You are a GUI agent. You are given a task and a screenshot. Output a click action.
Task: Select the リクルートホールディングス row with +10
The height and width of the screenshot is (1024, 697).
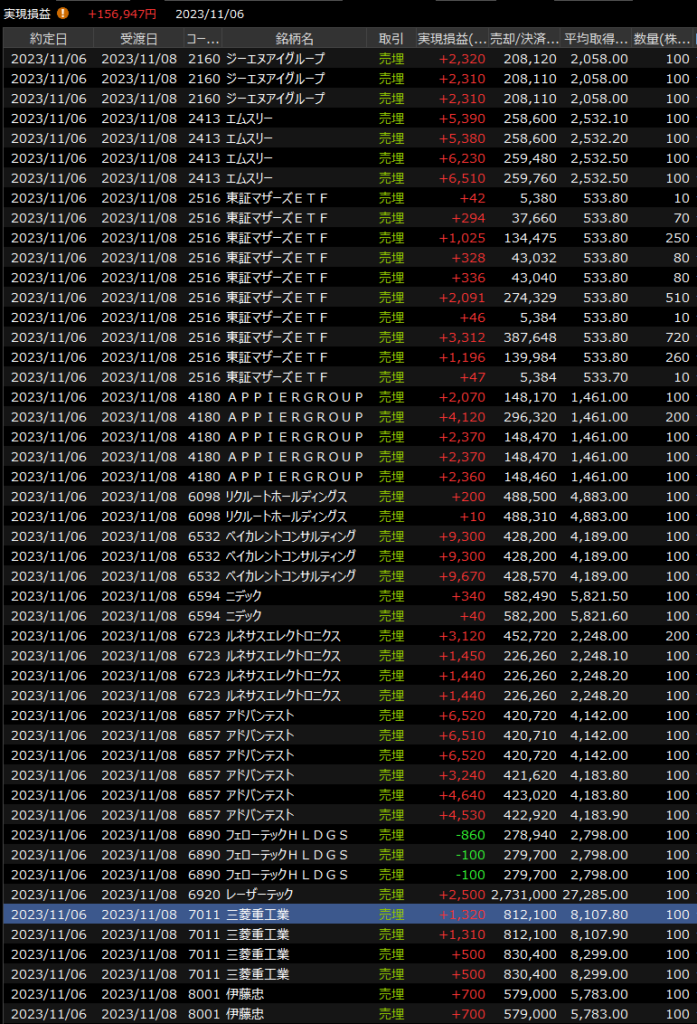pos(348,516)
